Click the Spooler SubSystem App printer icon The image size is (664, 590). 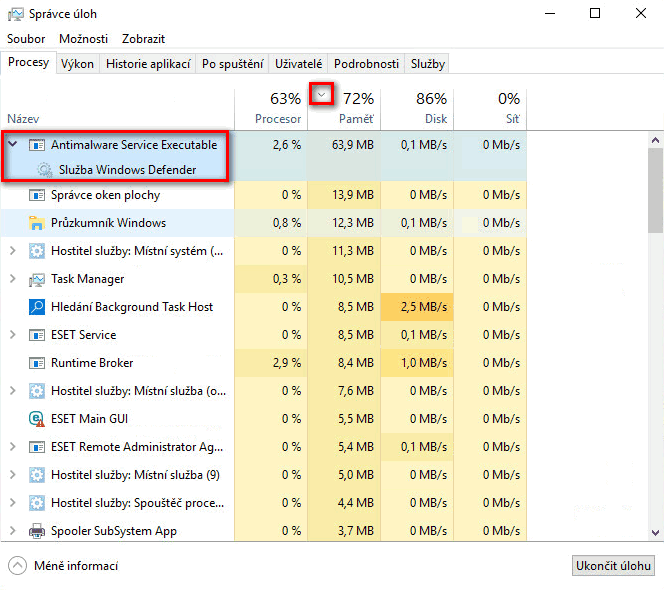[37, 531]
